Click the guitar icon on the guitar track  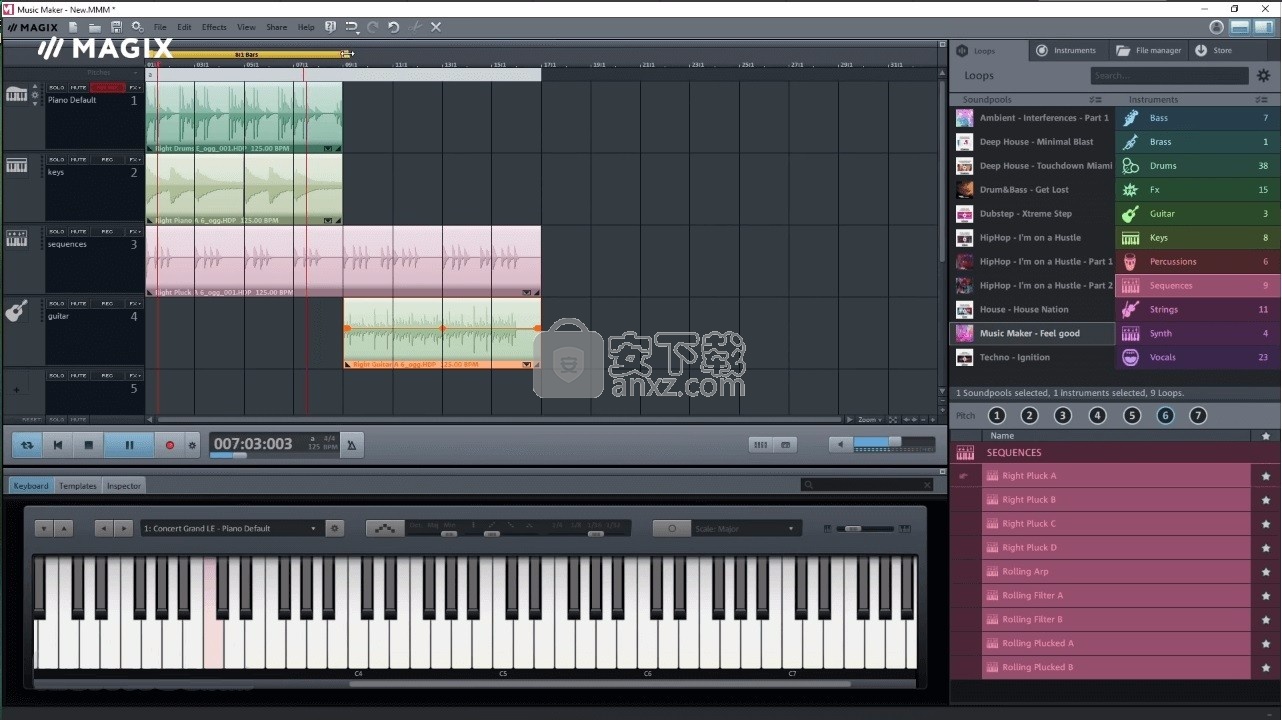[16, 311]
